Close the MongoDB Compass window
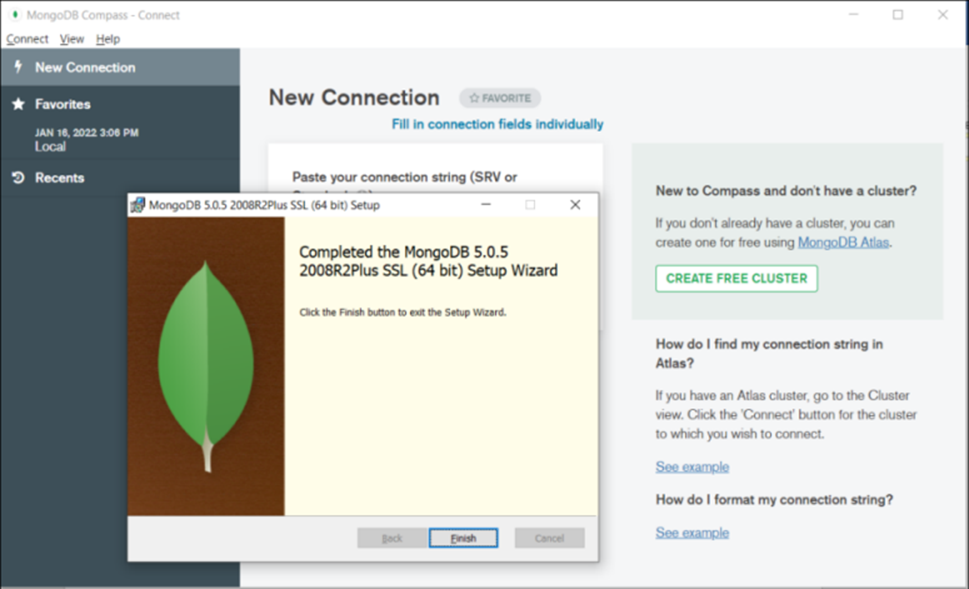The width and height of the screenshot is (969, 589). (x=942, y=15)
